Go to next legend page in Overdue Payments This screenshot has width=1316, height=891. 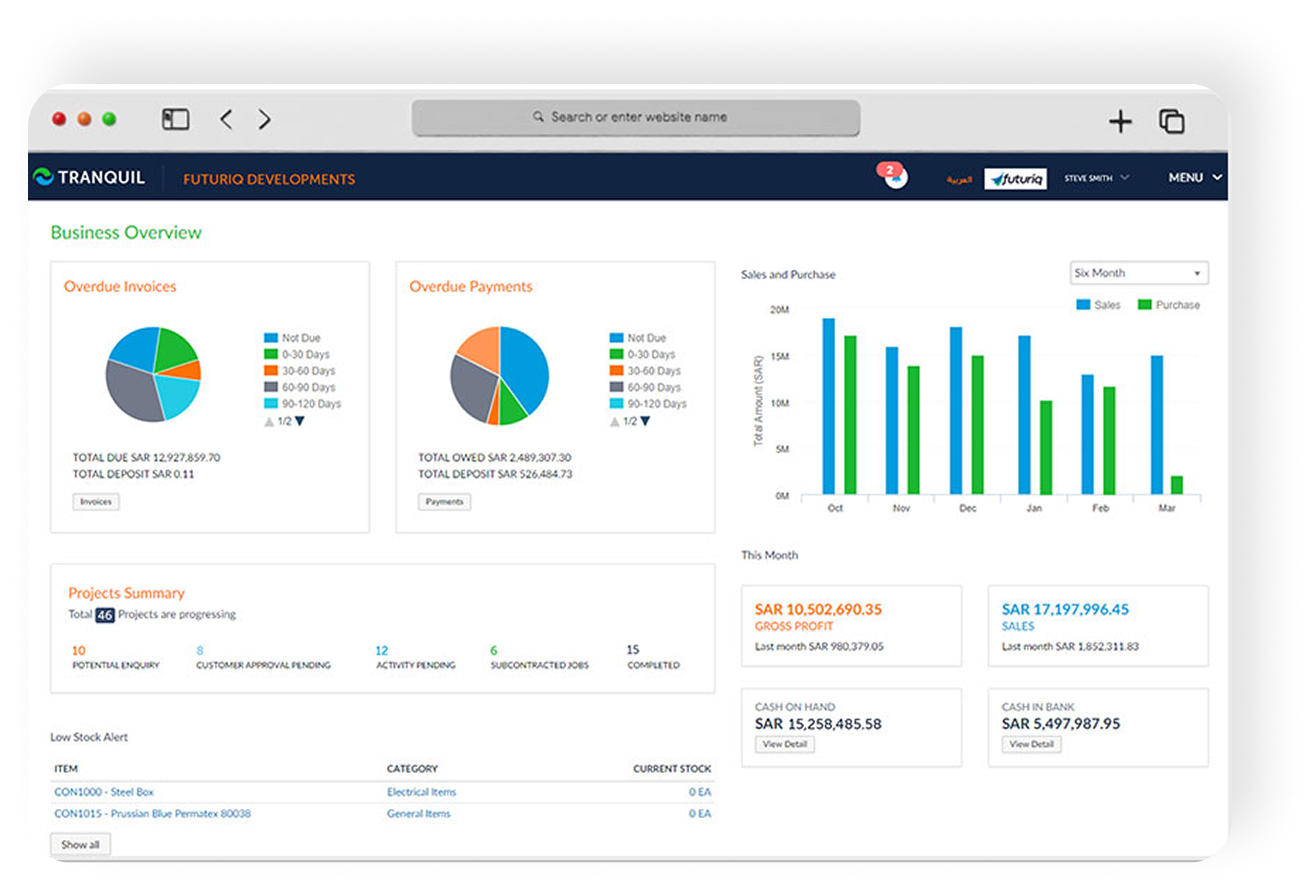pos(645,421)
